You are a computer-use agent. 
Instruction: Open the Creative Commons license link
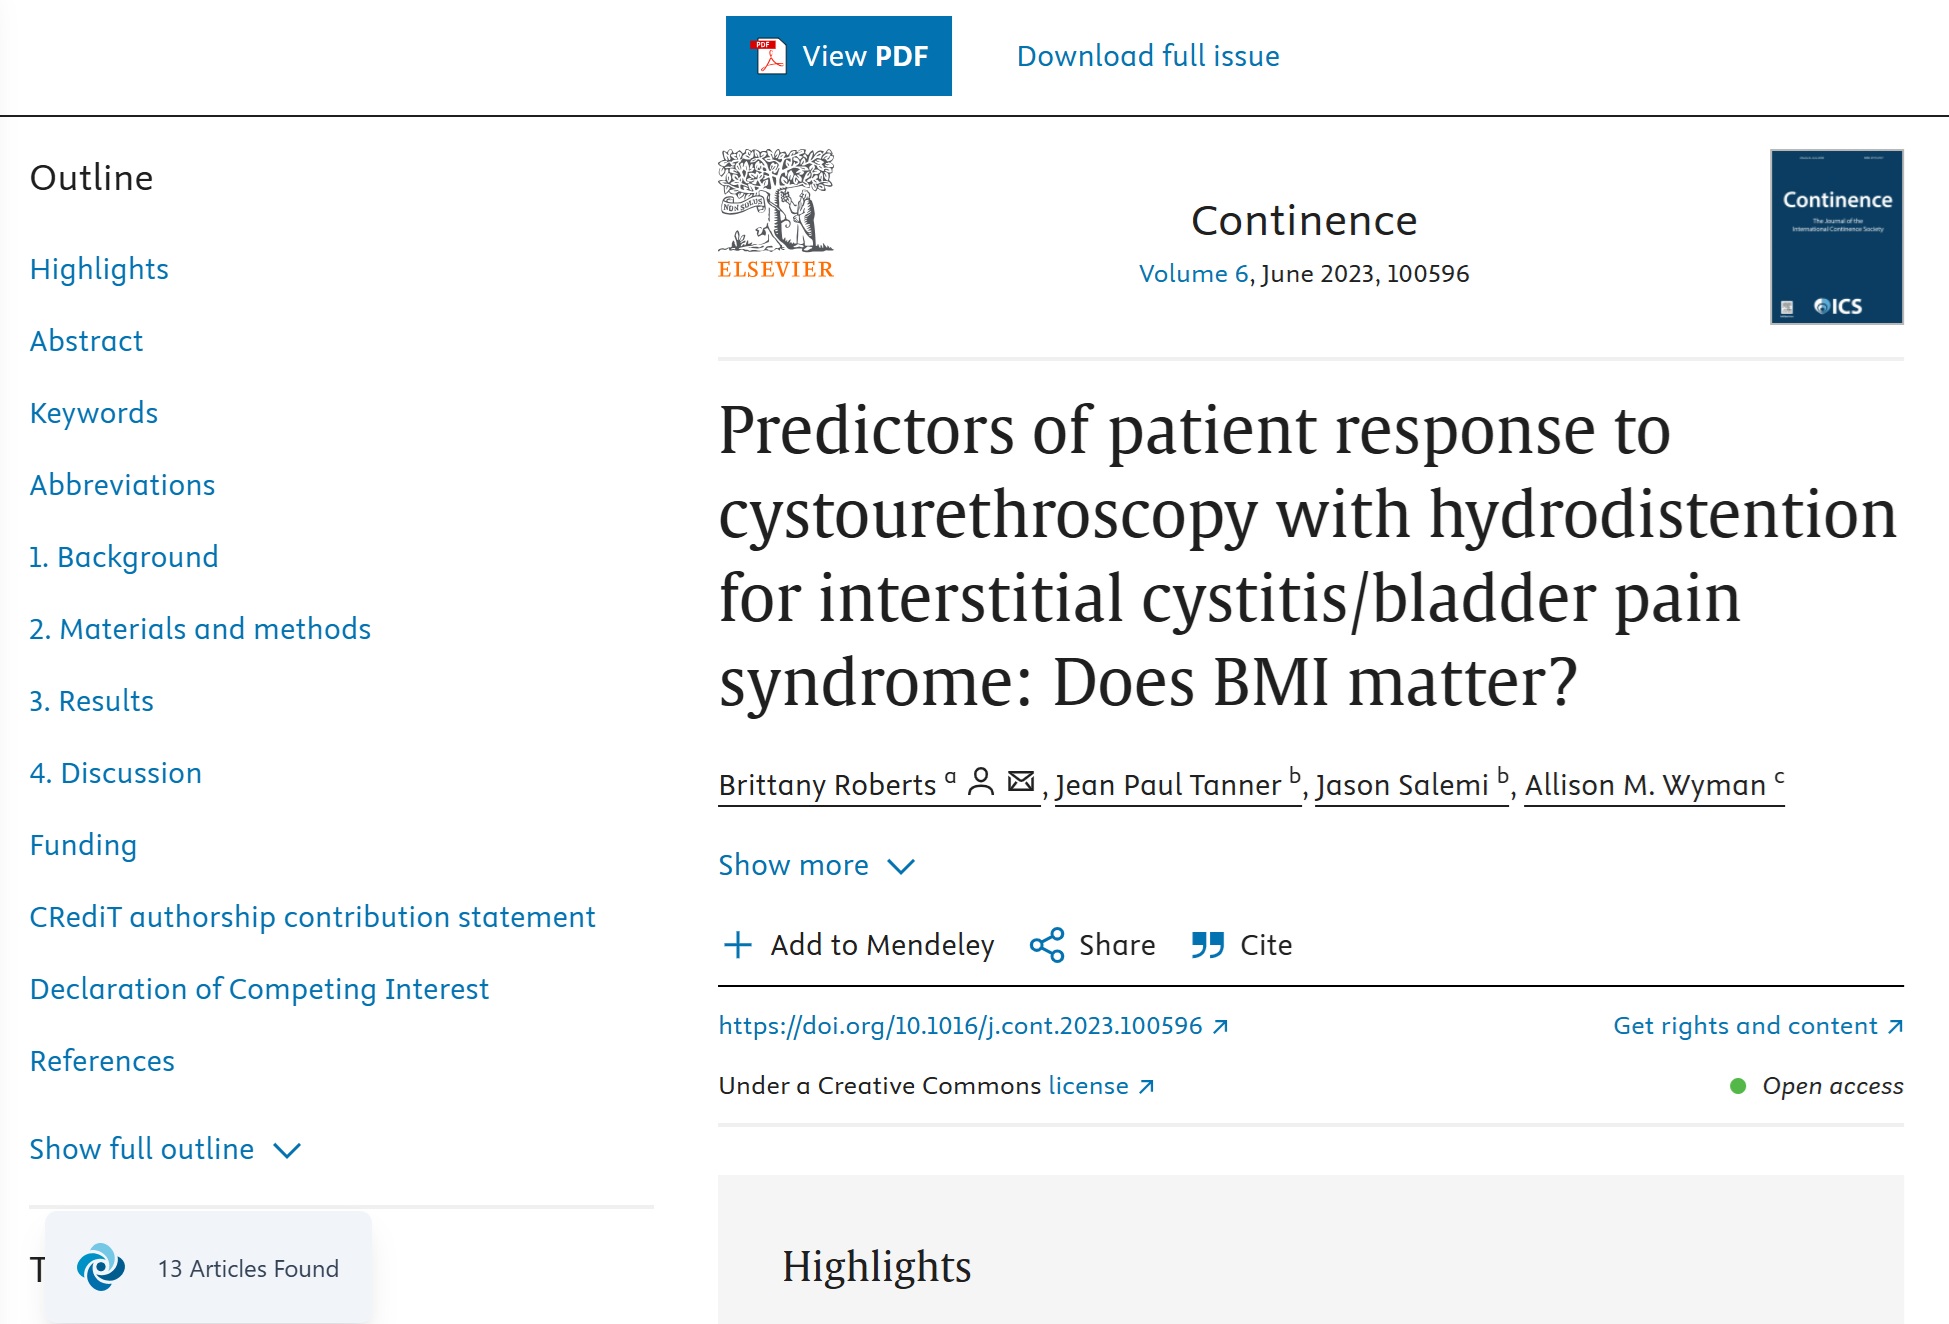point(1088,1086)
